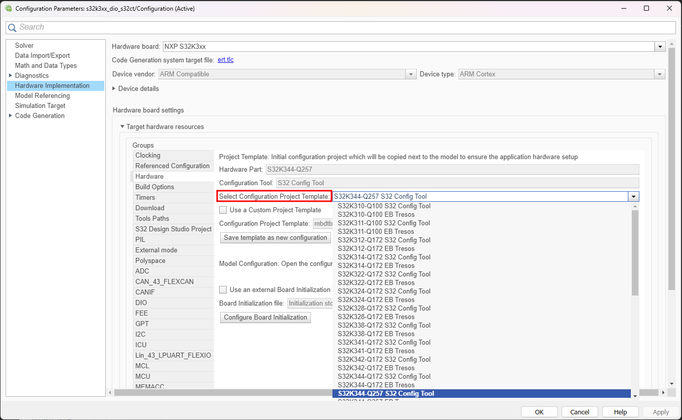Viewport: 682px width, 420px height.
Task: Choose highlighted S32K344-Q257 S32 Config Tool option
Action: [x=481, y=393]
